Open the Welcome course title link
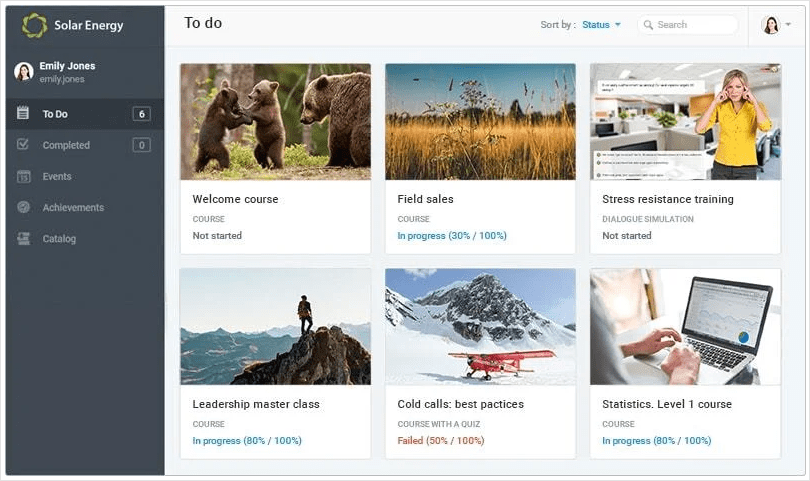Image resolution: width=810 pixels, height=481 pixels. 235,199
